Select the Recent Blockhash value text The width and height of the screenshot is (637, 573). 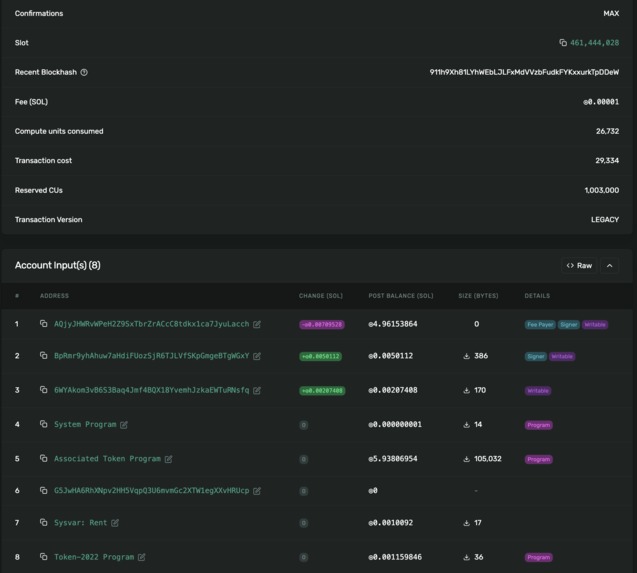coord(524,72)
